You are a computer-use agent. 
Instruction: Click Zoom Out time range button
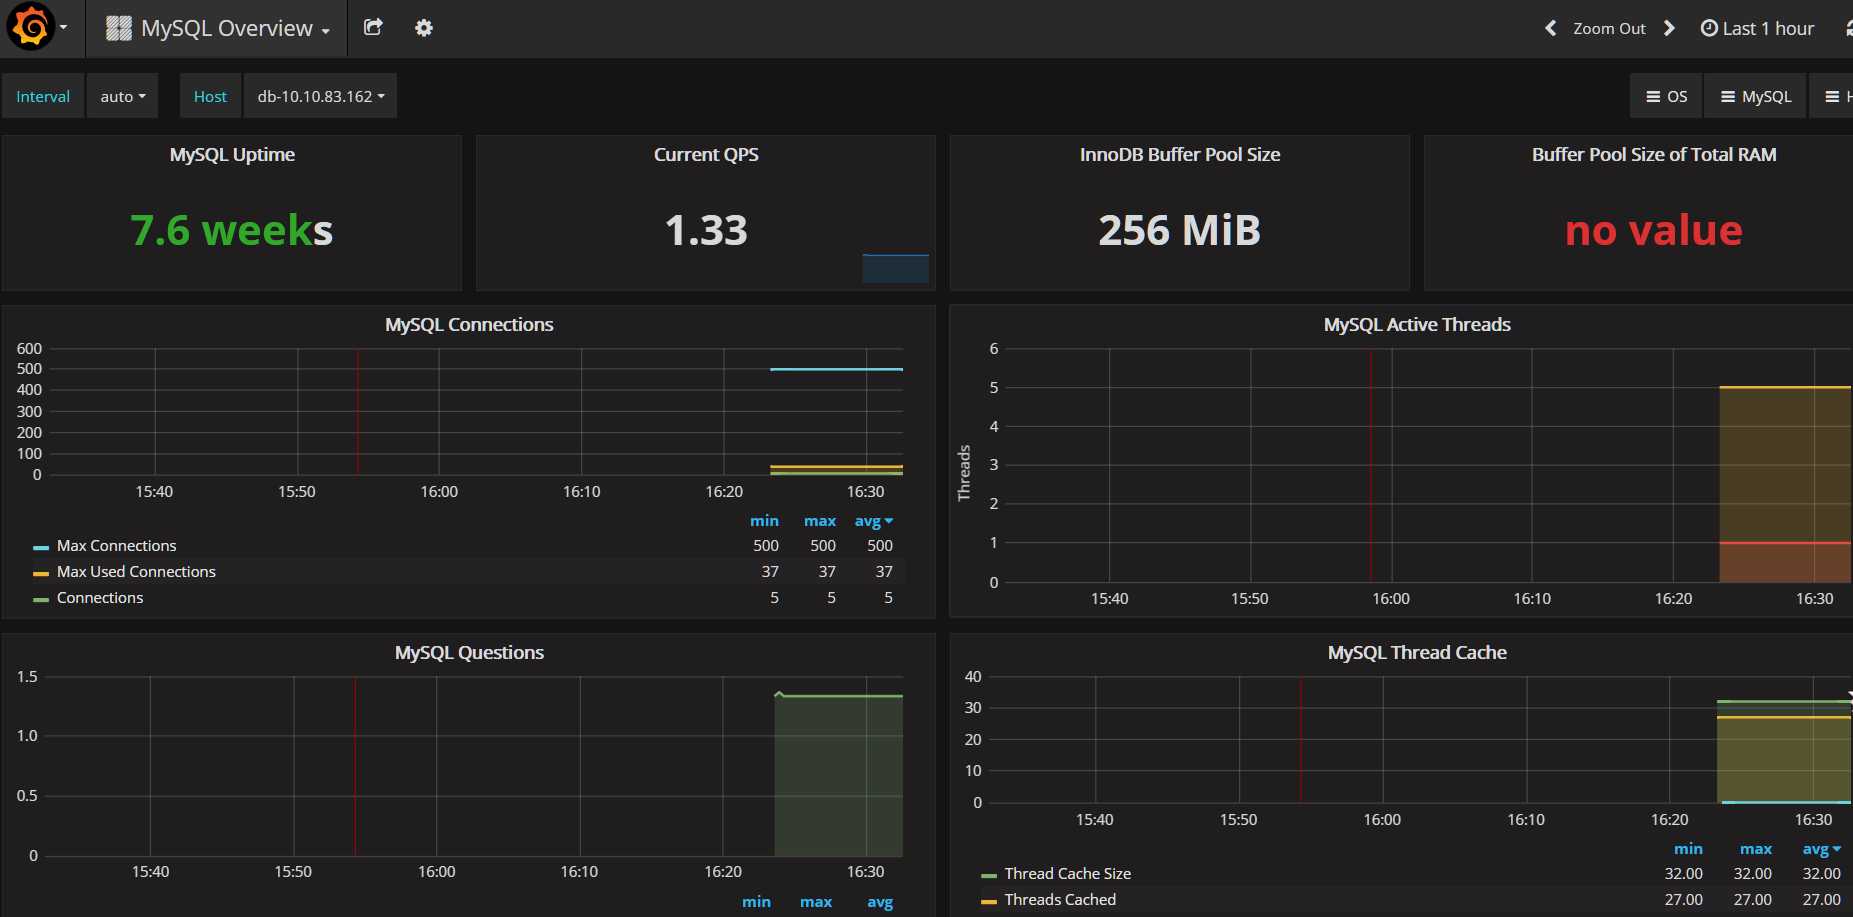pyautogui.click(x=1609, y=28)
